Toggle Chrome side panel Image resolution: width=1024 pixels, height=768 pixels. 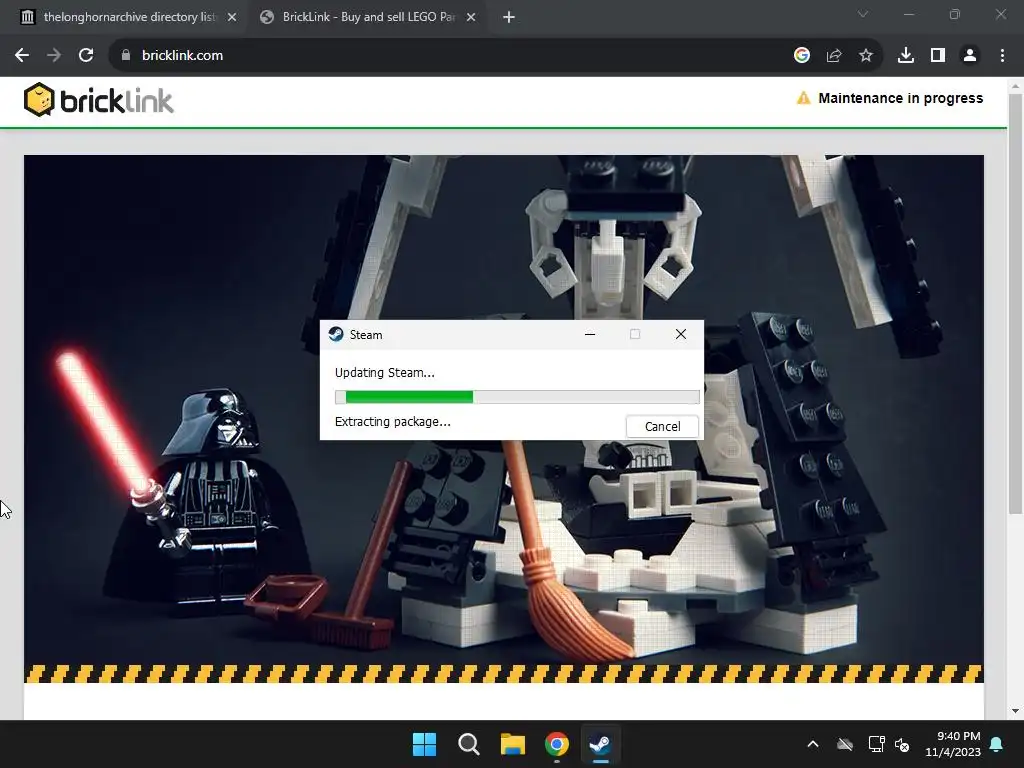938,56
